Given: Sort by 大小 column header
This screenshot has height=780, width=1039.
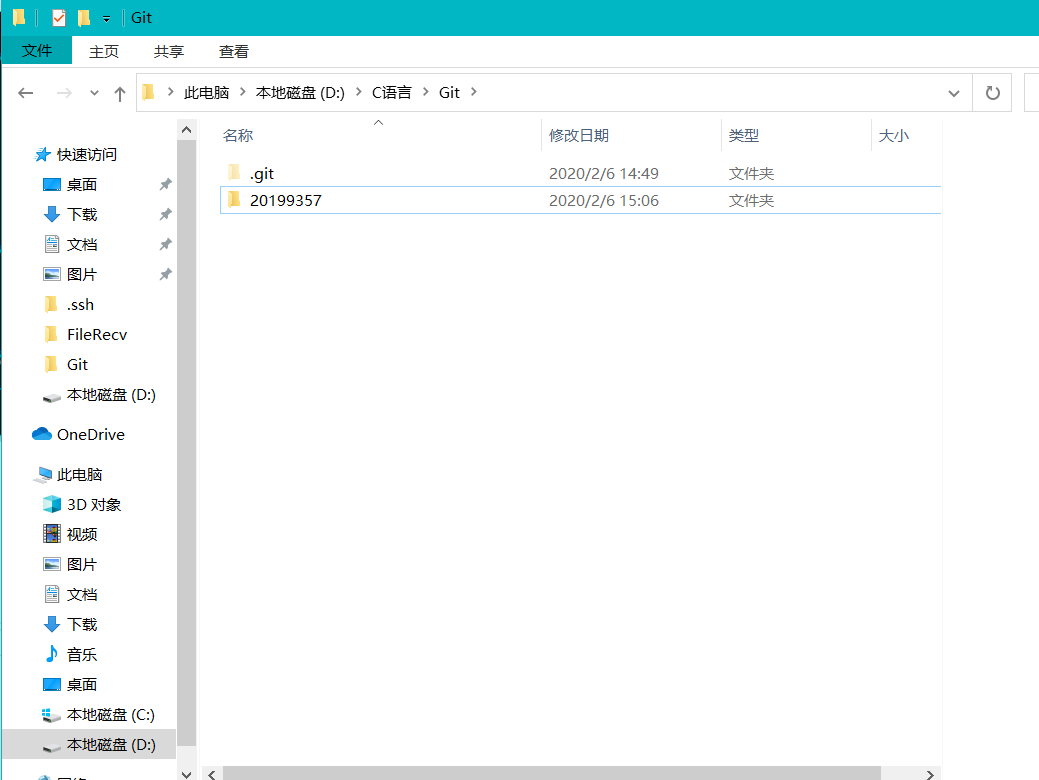Looking at the screenshot, I should pyautogui.click(x=893, y=136).
